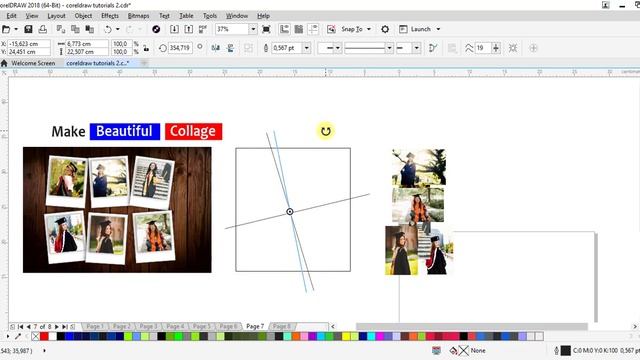
Task: Toggle the lock ratio padlock icon
Action: point(146,48)
